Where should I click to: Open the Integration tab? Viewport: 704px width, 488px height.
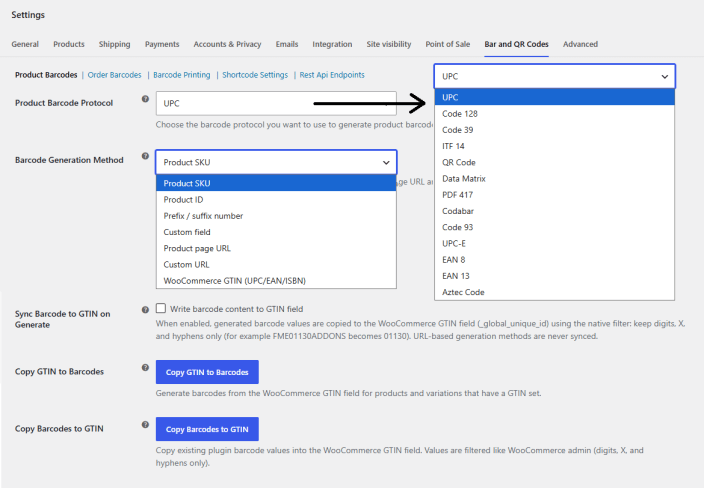332,44
